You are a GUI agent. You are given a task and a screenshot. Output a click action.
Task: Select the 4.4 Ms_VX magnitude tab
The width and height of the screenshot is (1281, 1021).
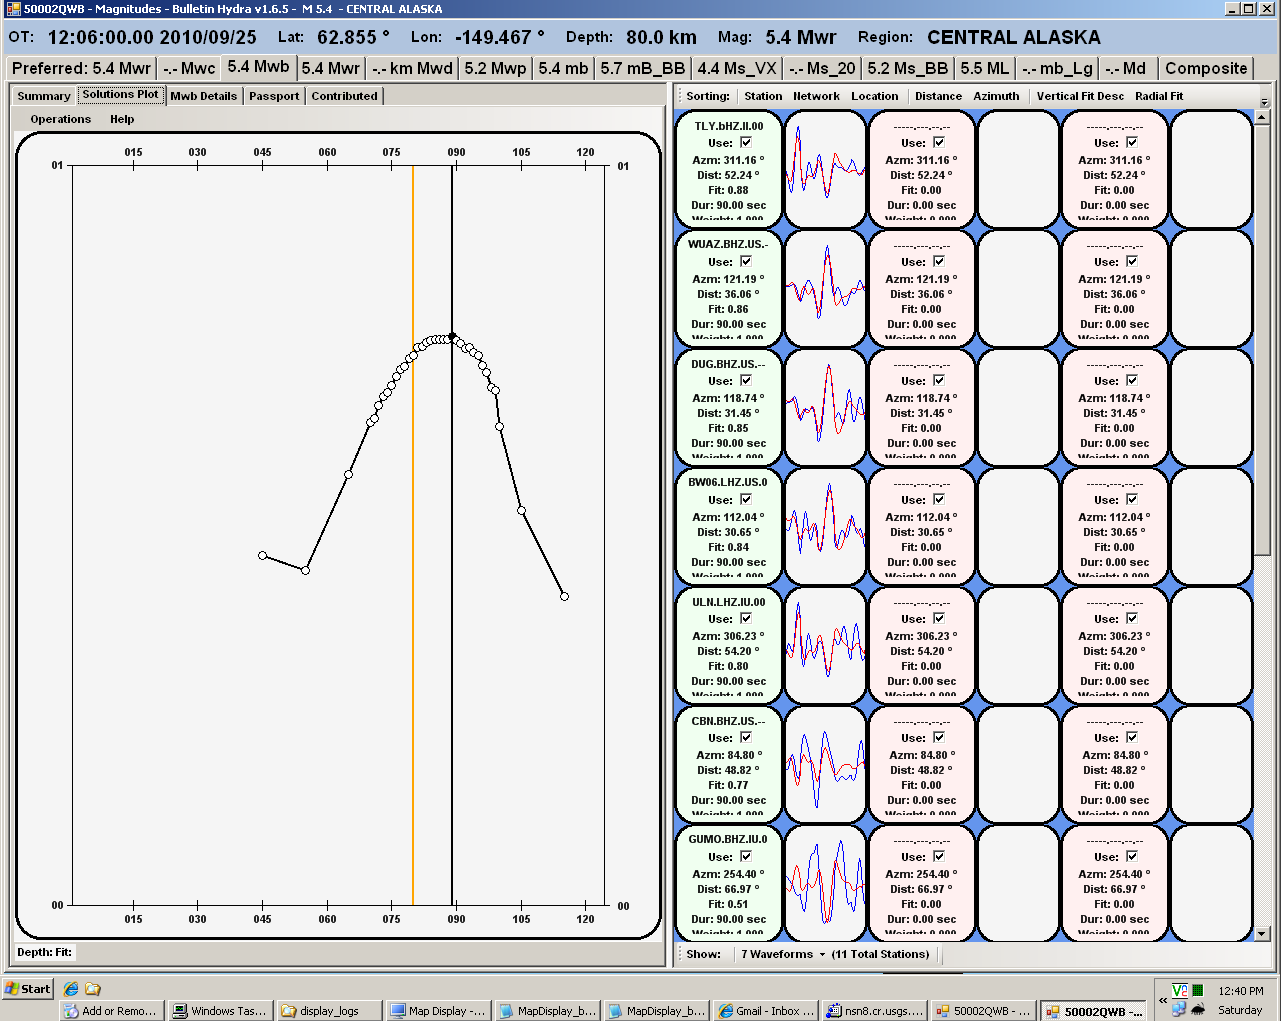pyautogui.click(x=737, y=68)
